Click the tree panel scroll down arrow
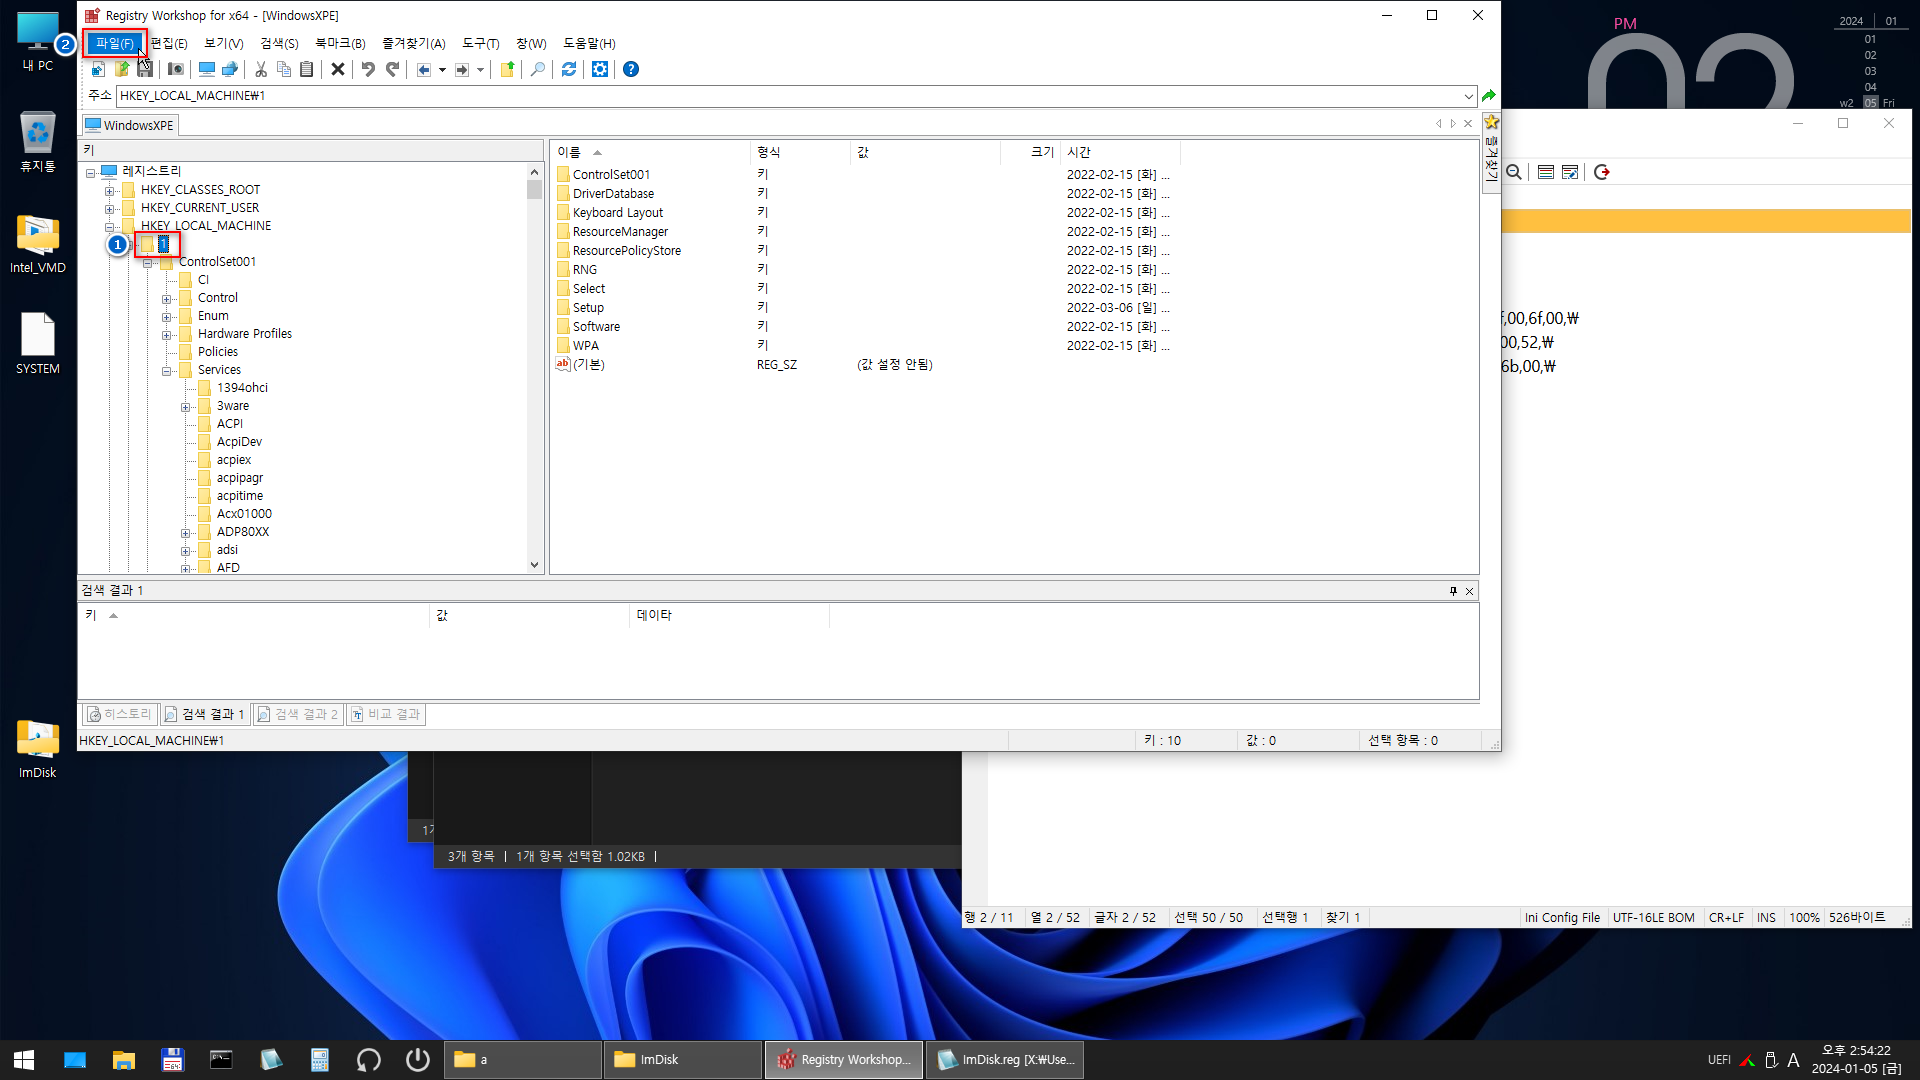 coord(534,565)
